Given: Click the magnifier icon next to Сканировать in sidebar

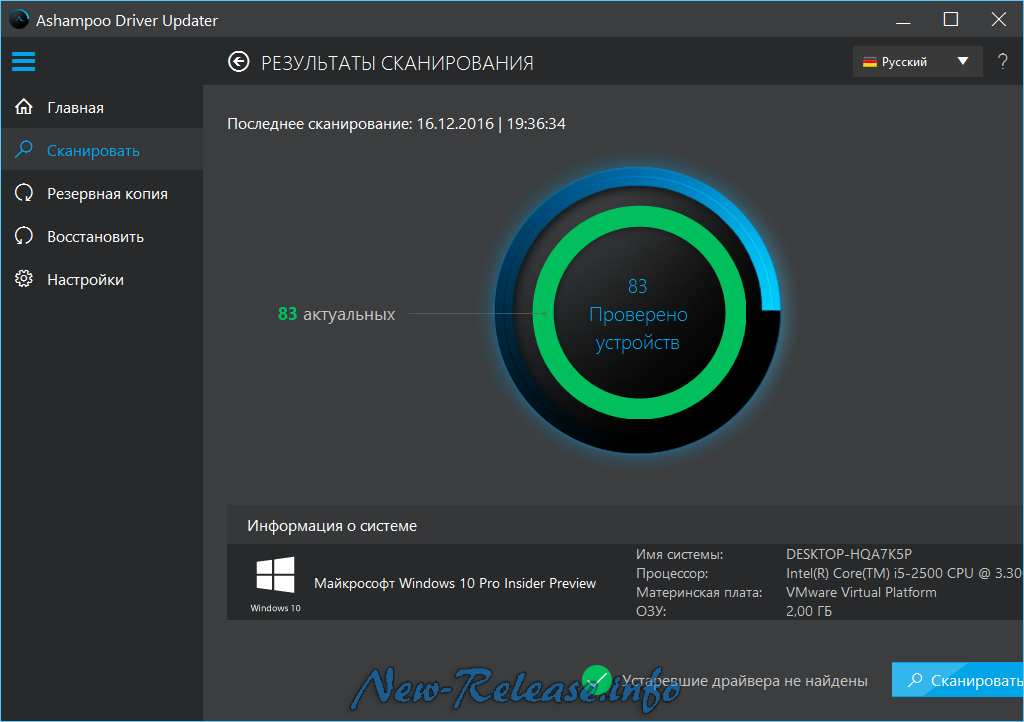Looking at the screenshot, I should (x=24, y=149).
